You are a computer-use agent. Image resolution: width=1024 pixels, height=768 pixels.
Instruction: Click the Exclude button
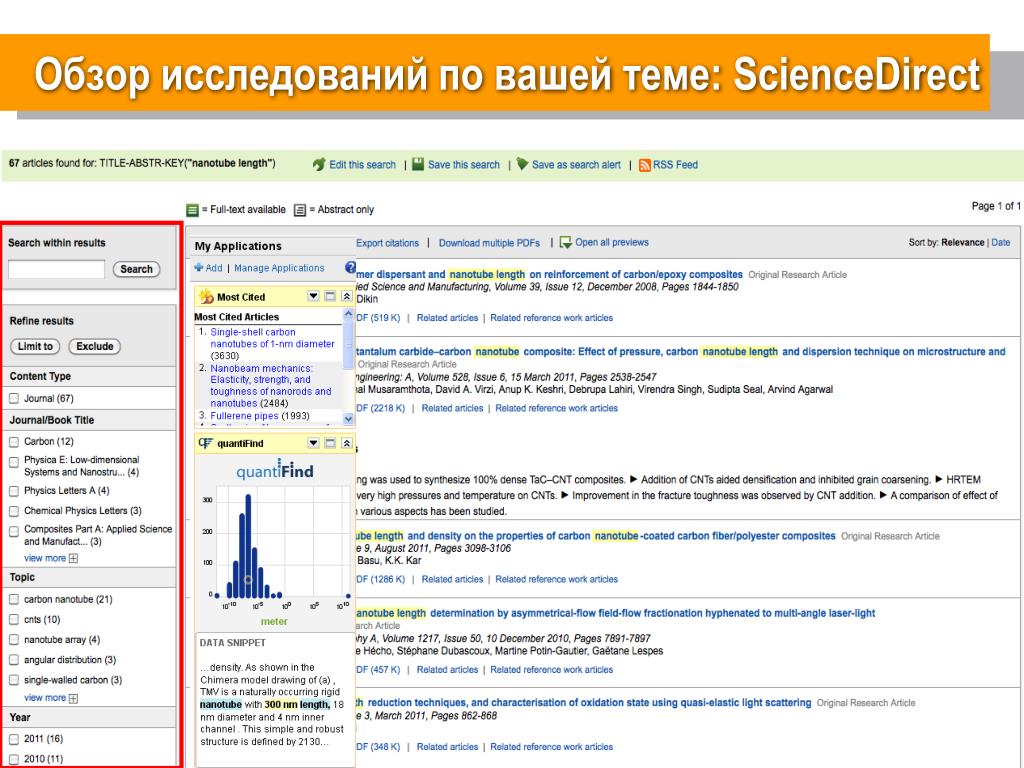pyautogui.click(x=95, y=346)
